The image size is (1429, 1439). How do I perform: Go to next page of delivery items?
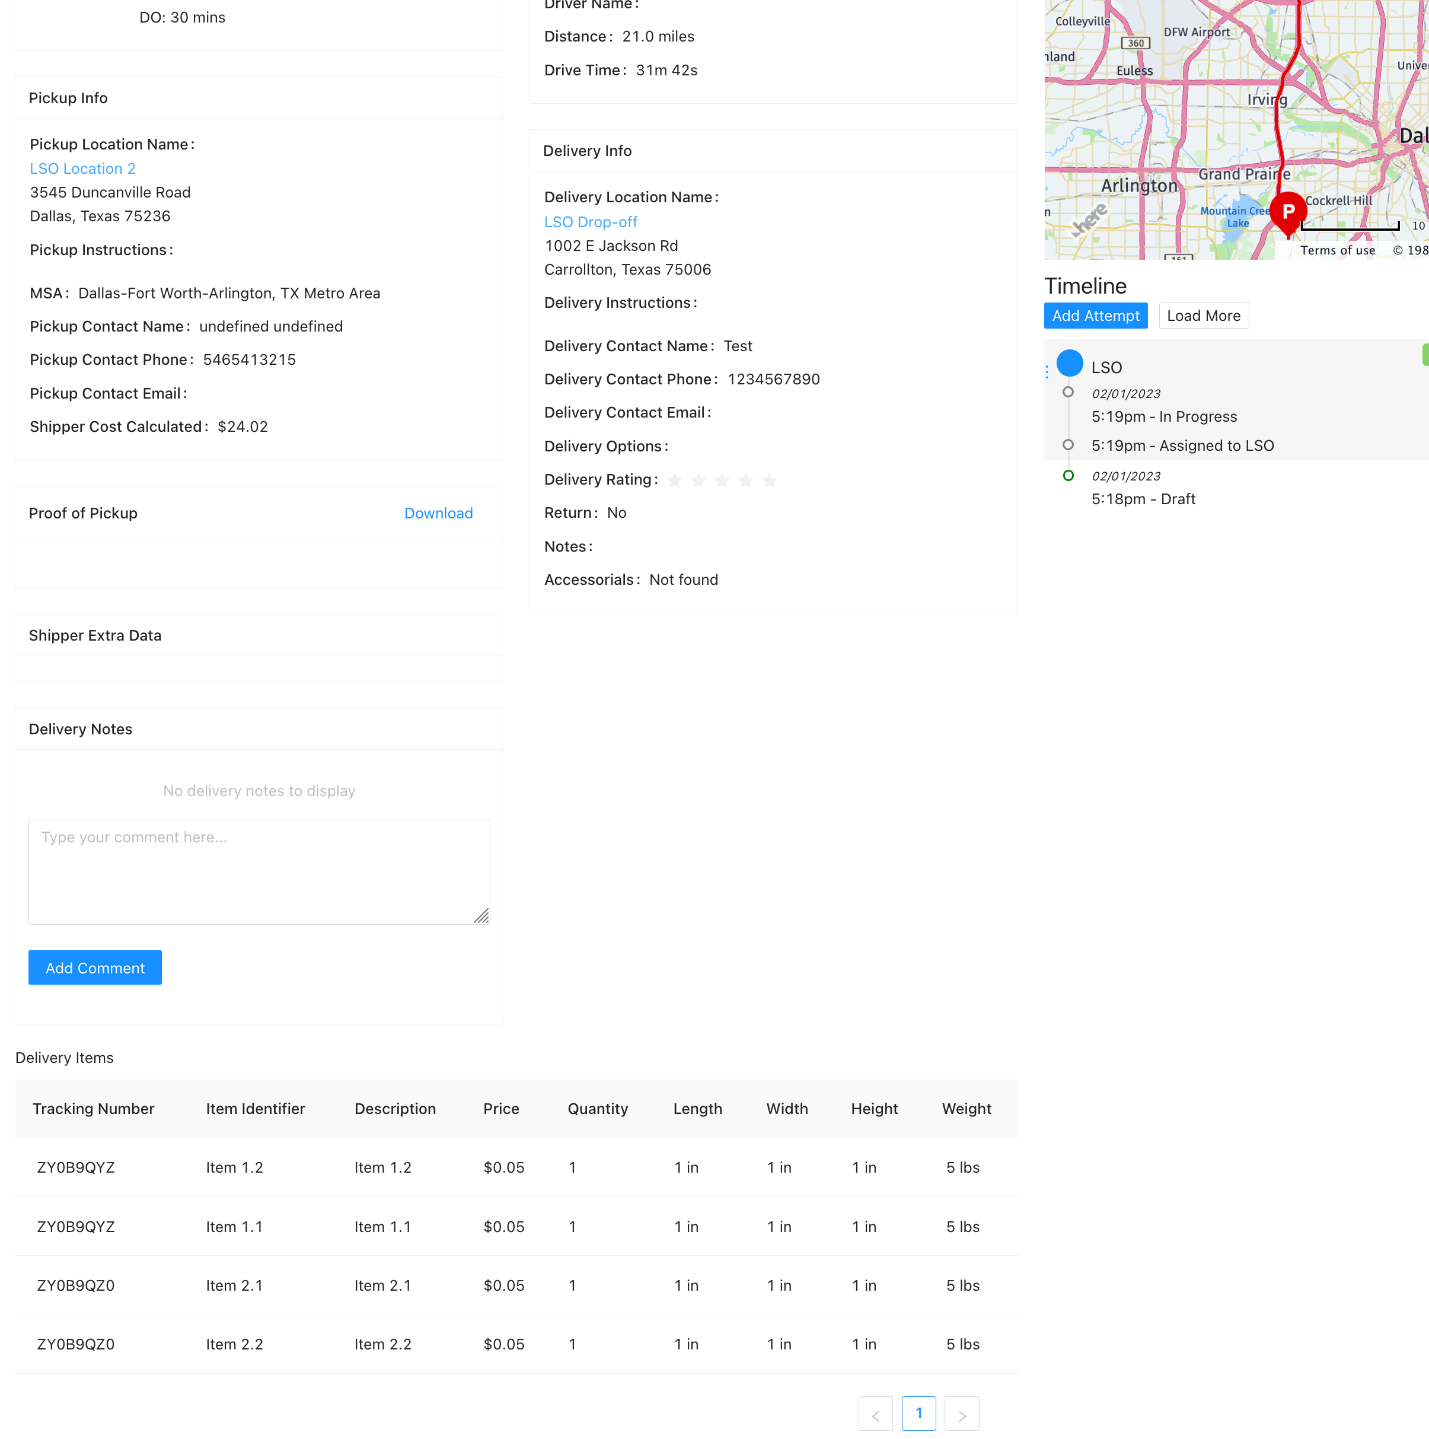(961, 1414)
